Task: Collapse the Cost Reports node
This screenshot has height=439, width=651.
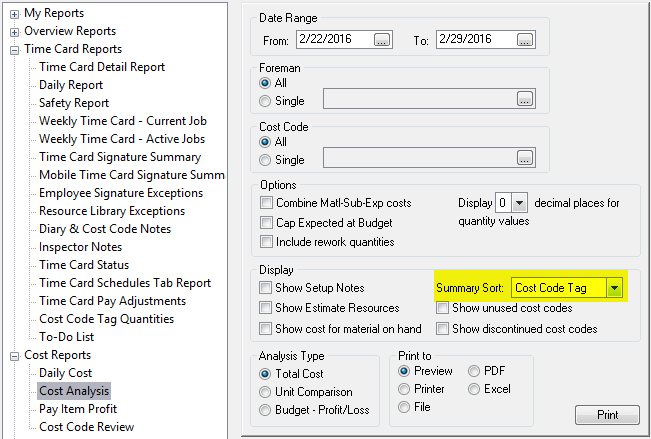Action: [15, 356]
